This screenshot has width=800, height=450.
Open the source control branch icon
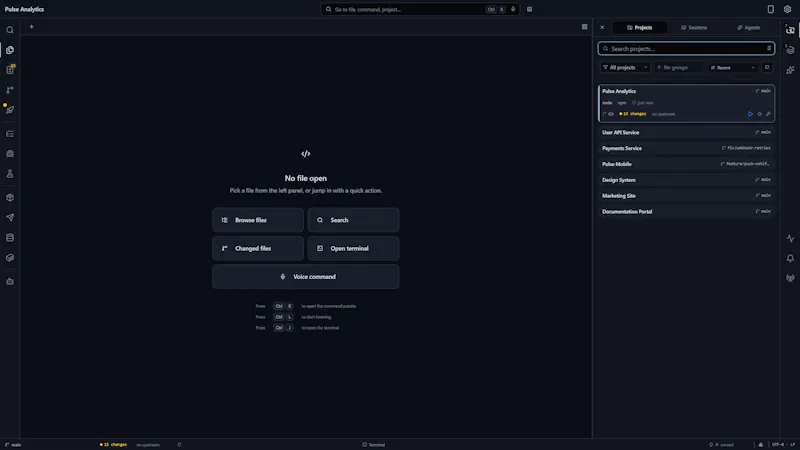(10, 90)
